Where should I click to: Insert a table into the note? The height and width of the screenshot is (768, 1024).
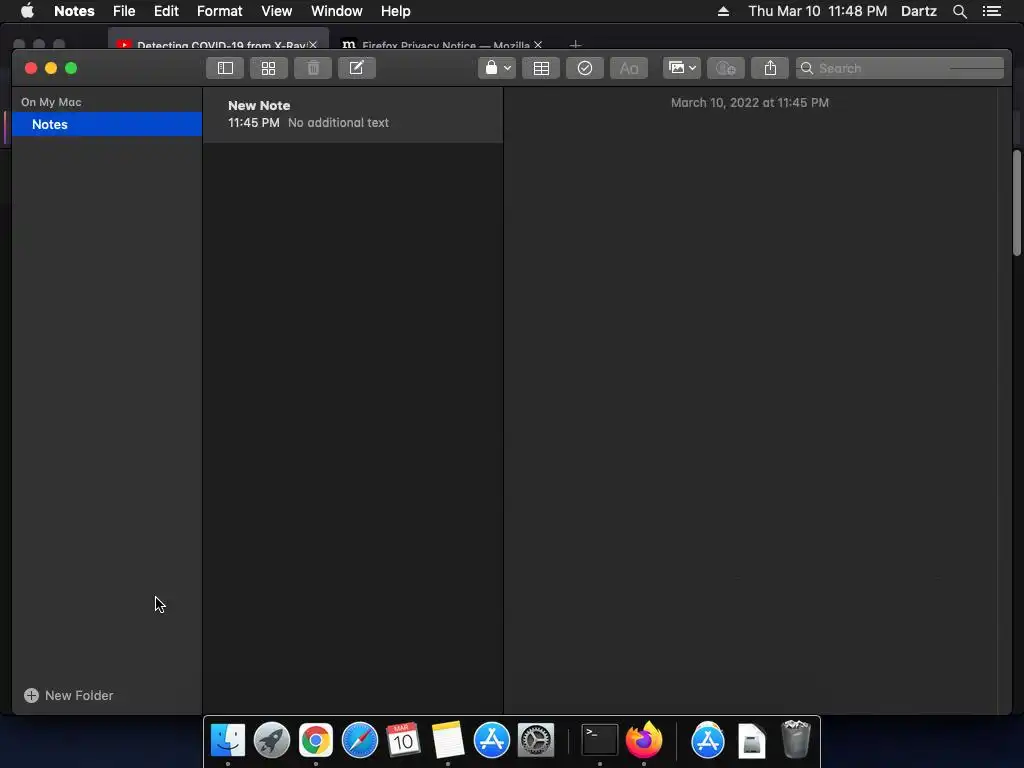(541, 68)
